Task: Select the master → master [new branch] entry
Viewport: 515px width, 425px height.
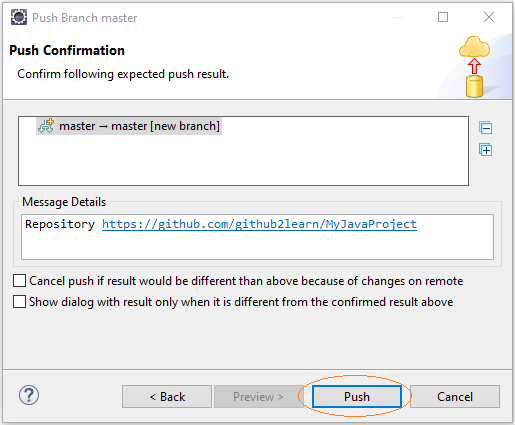Action: click(x=129, y=126)
